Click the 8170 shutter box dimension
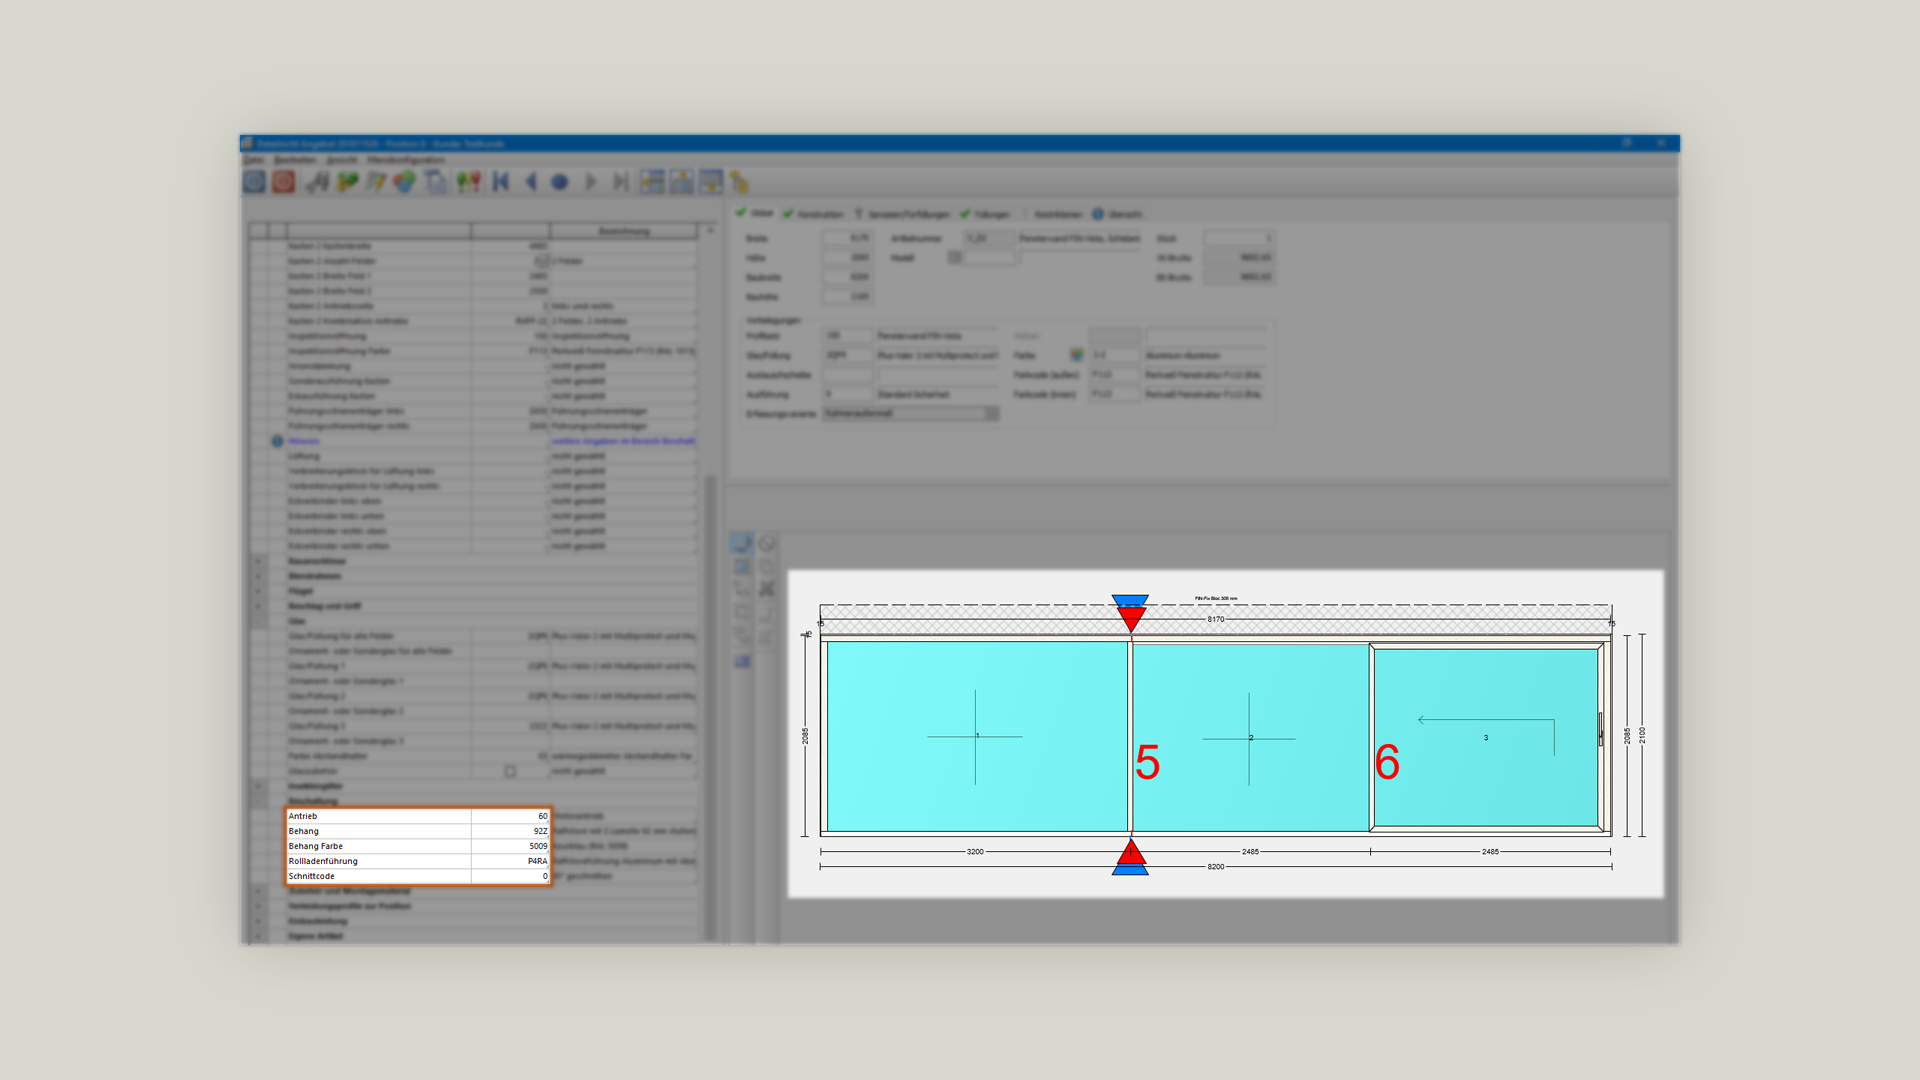Viewport: 1920px width, 1080px height. [1216, 619]
